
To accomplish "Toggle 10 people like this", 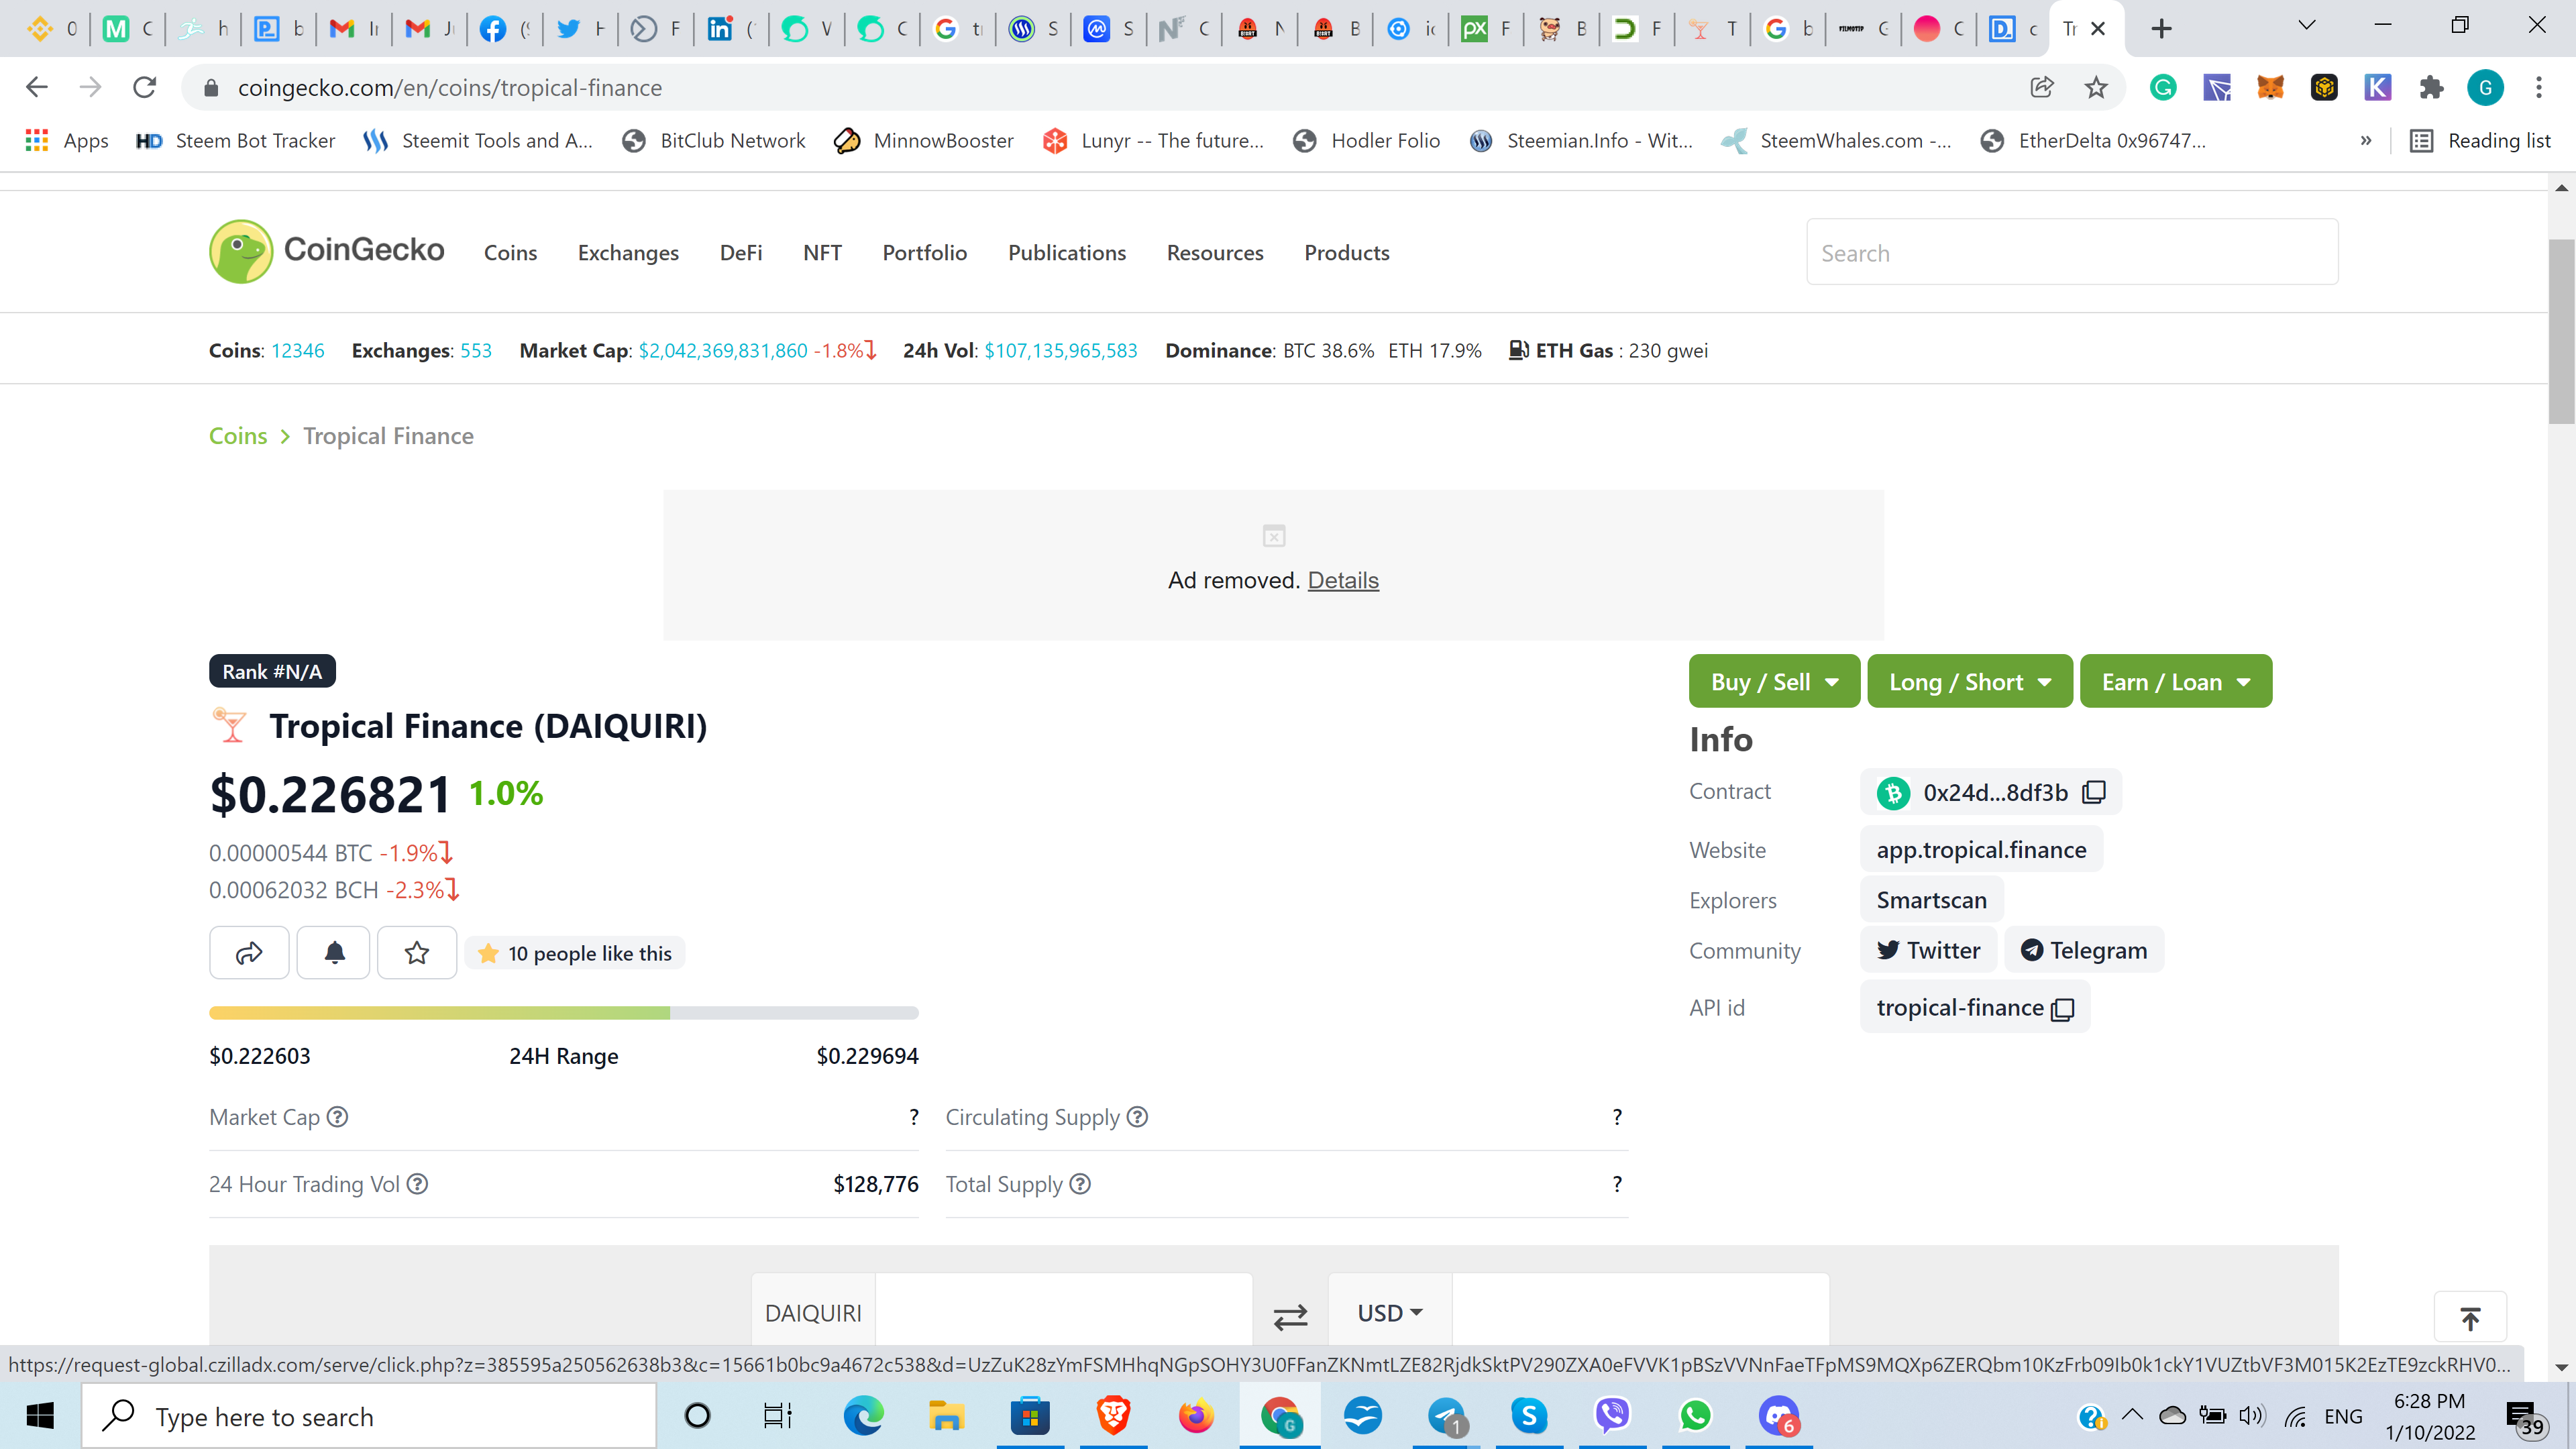I will click(575, 953).
